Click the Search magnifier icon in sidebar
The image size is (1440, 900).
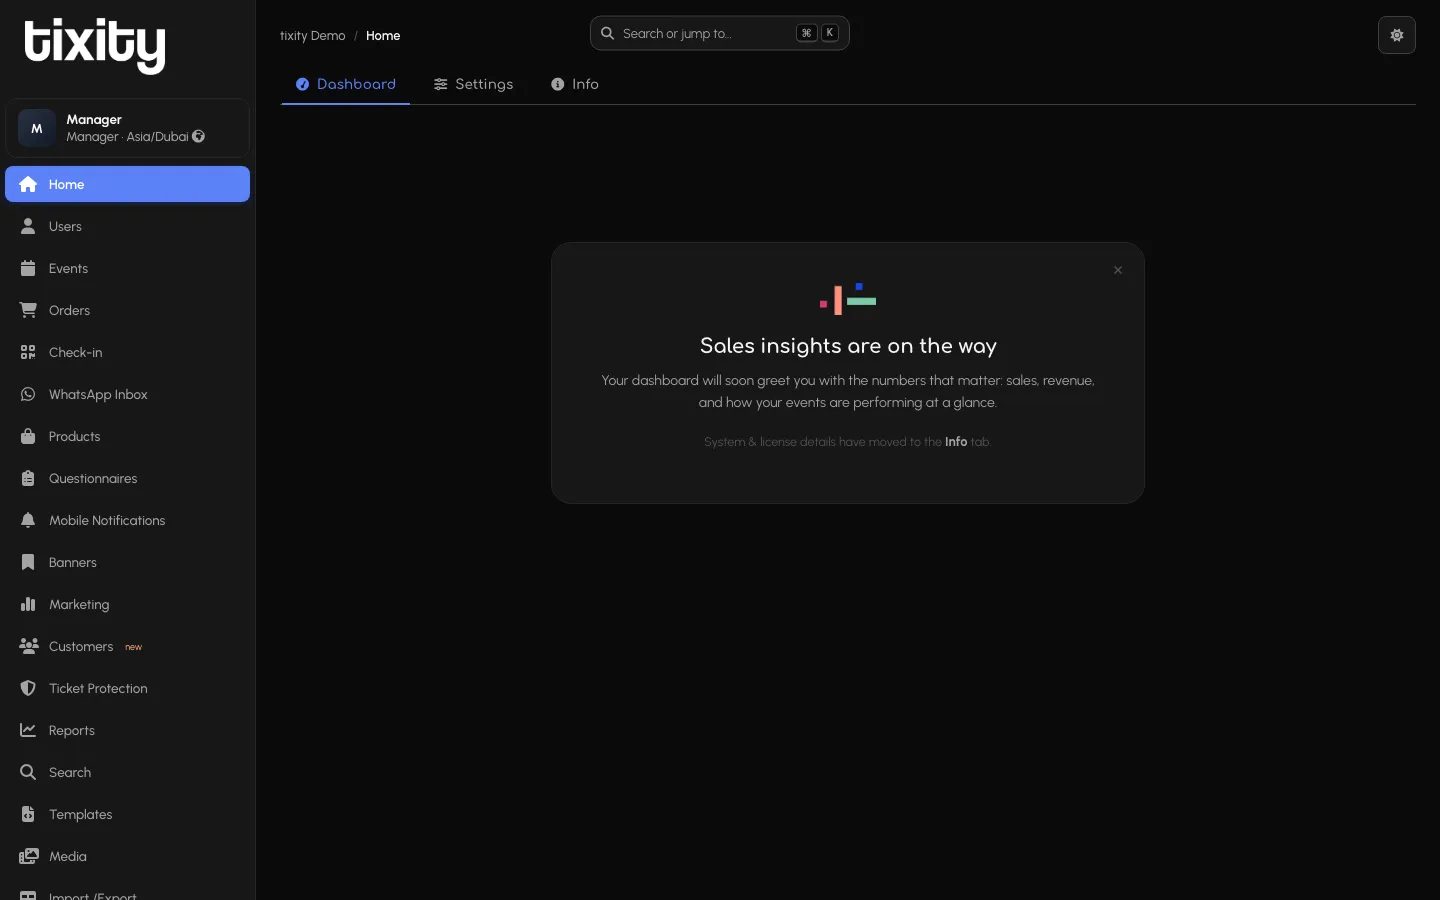(x=28, y=772)
